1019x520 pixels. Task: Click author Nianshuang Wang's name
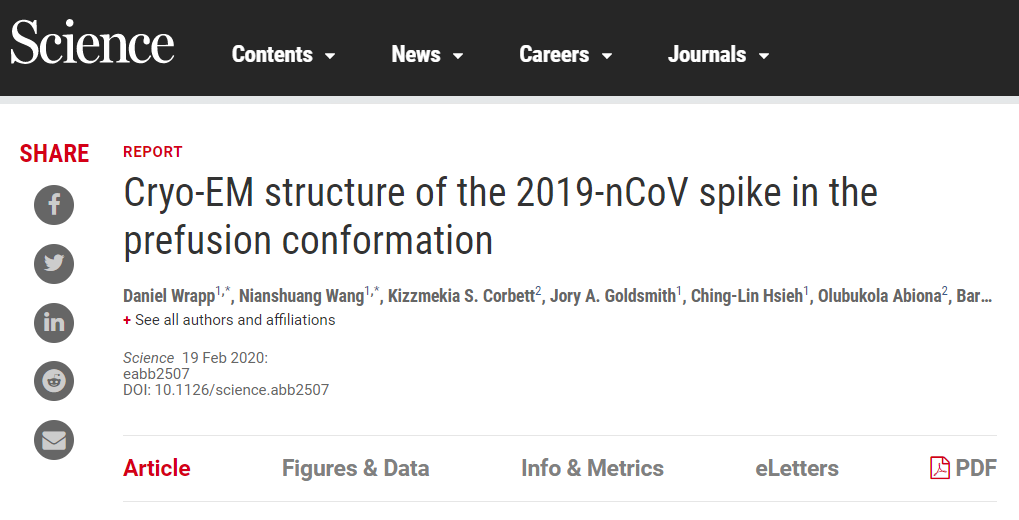click(301, 296)
